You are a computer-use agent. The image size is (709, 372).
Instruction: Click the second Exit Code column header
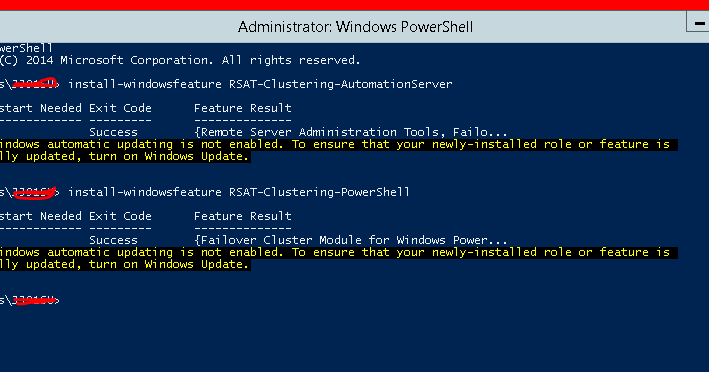point(120,217)
